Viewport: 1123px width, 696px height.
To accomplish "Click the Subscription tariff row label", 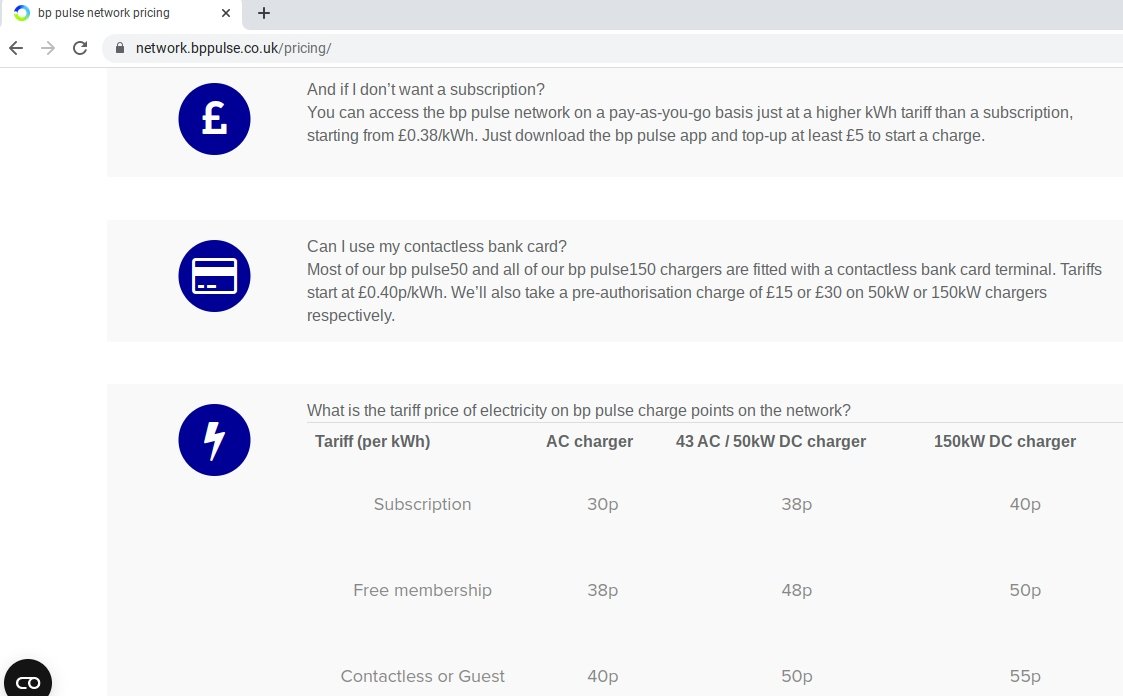I will coord(423,504).
